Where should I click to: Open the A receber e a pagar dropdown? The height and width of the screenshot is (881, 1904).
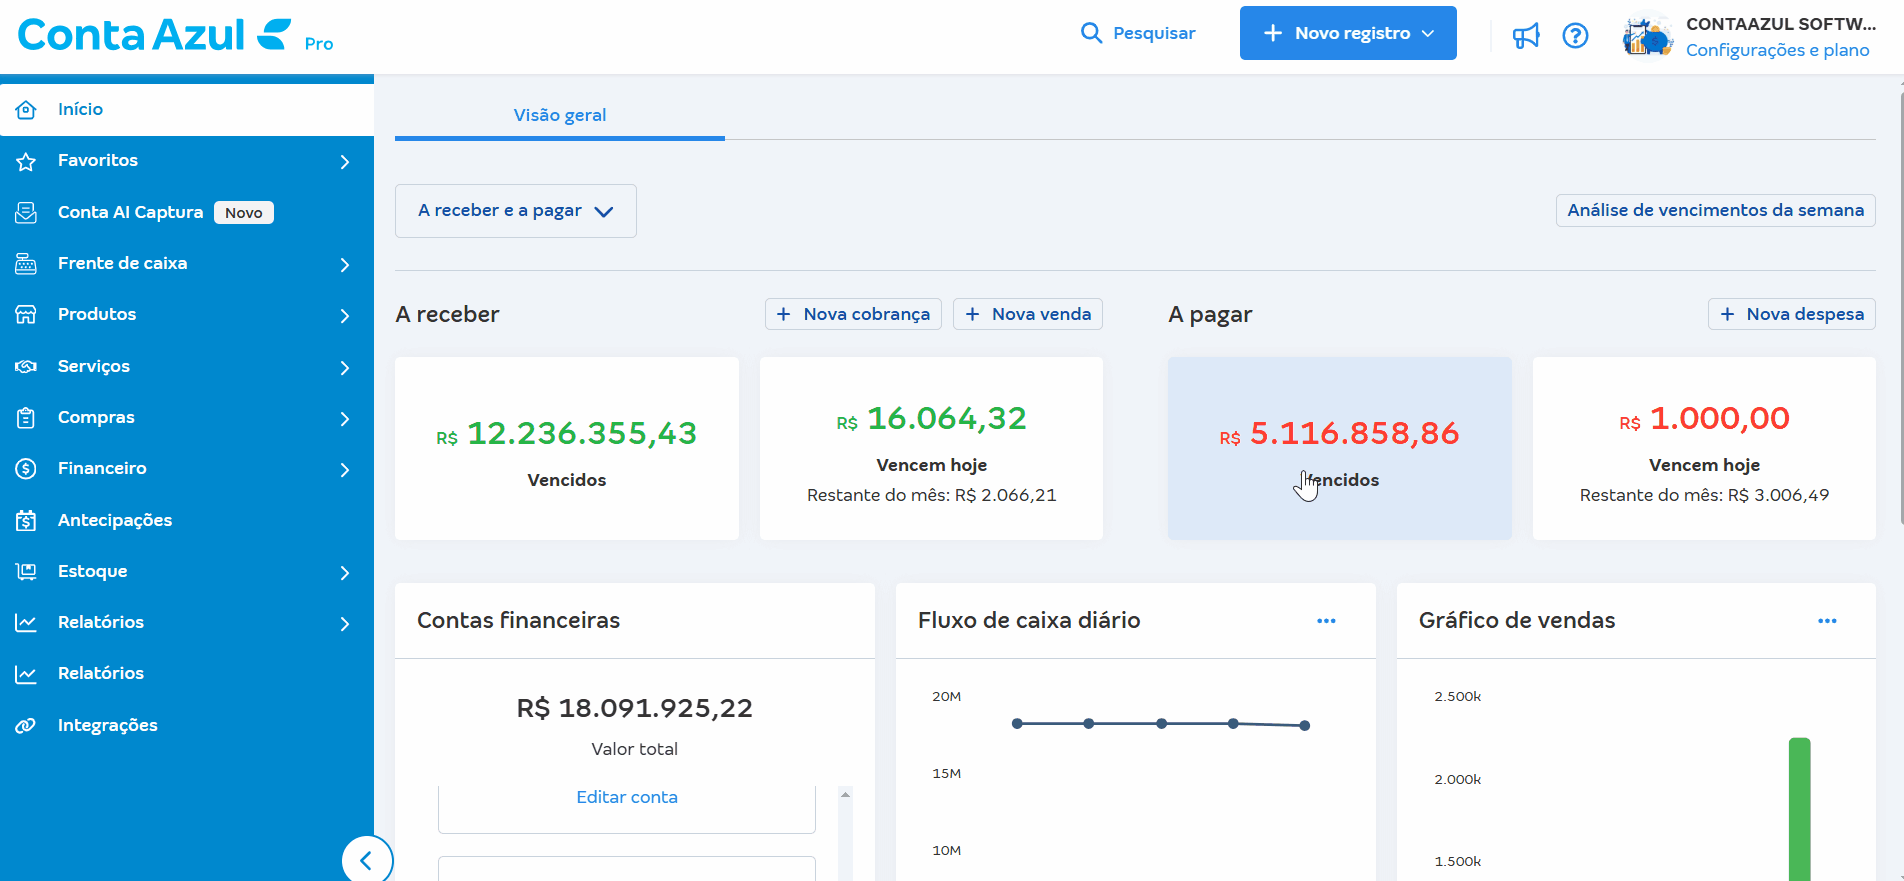click(x=516, y=211)
